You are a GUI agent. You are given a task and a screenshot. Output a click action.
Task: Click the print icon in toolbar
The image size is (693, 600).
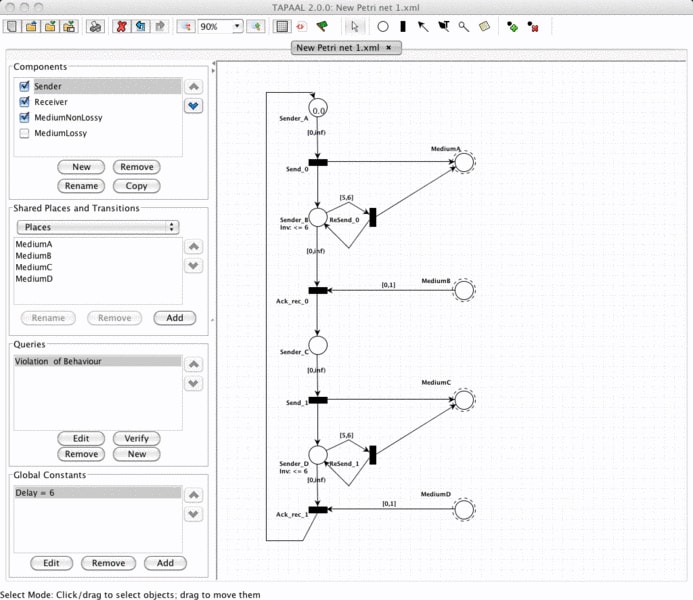click(95, 27)
